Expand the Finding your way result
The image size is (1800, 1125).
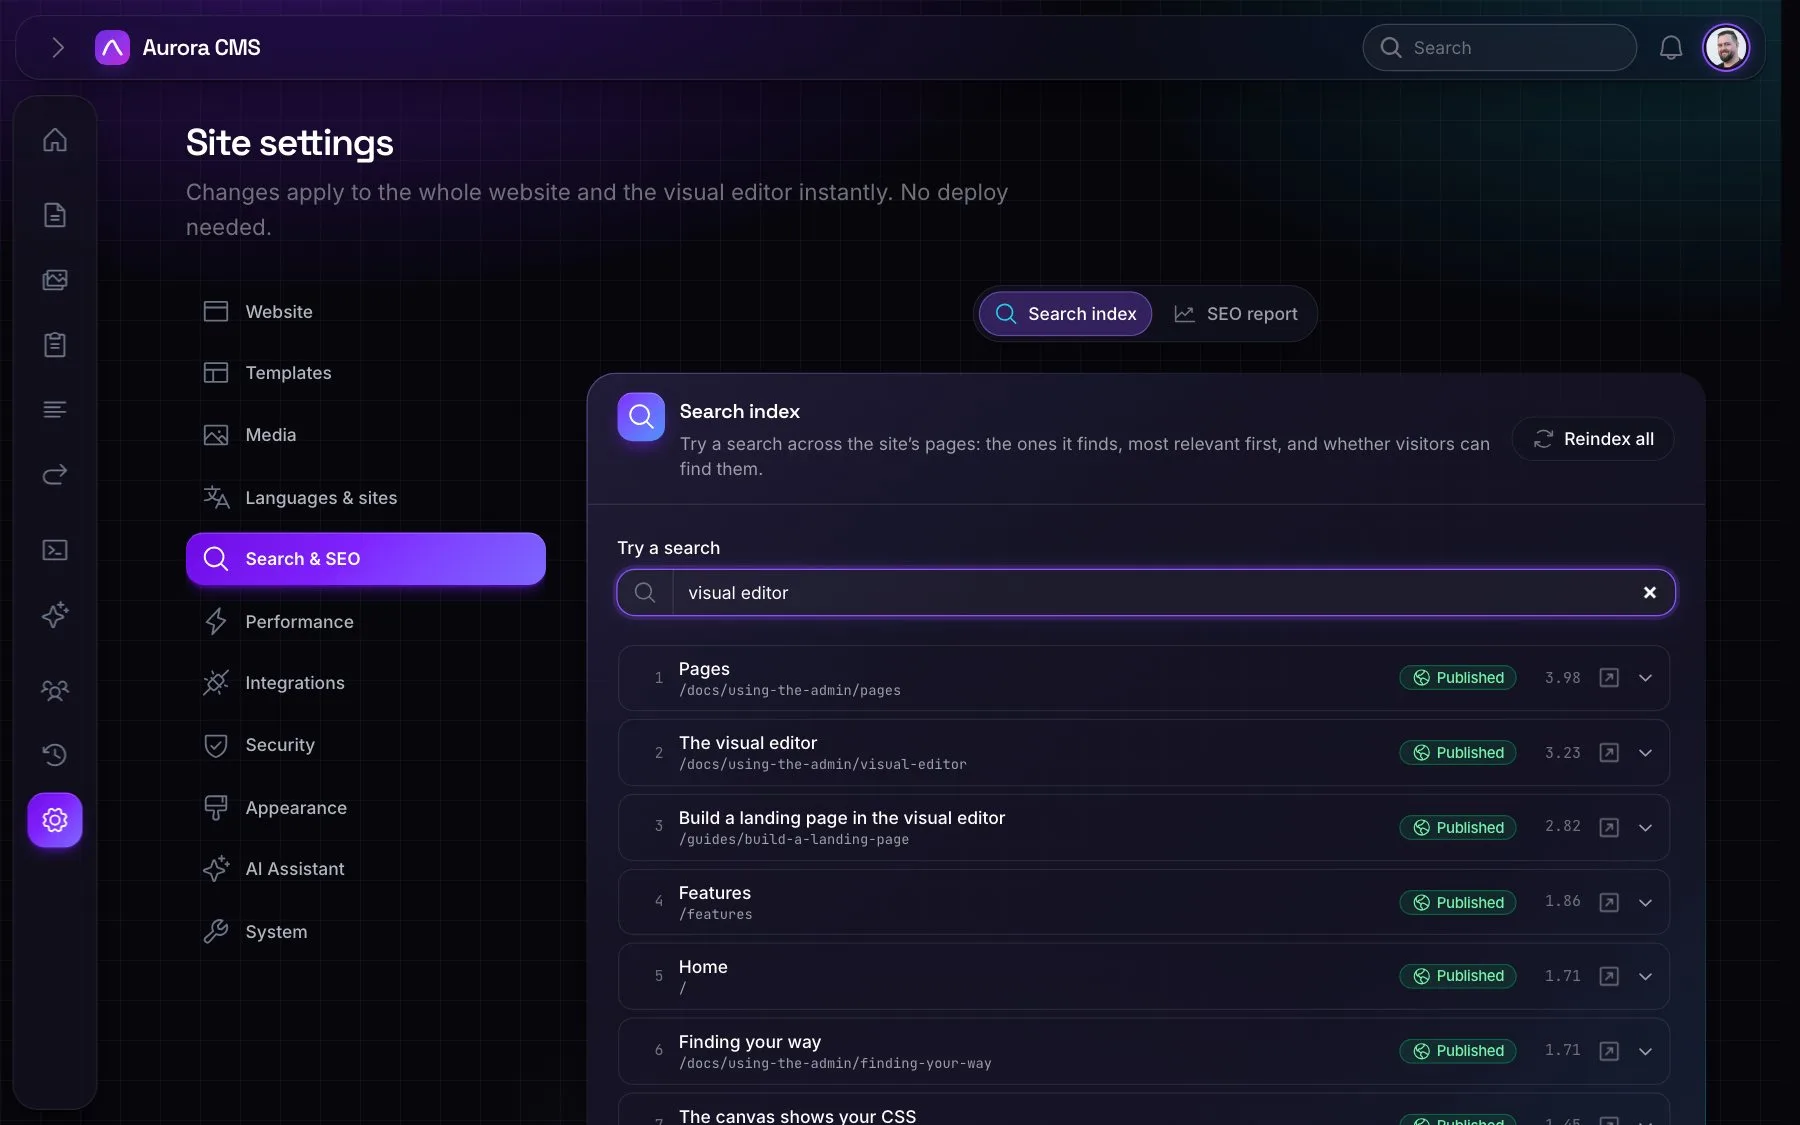click(x=1645, y=1051)
